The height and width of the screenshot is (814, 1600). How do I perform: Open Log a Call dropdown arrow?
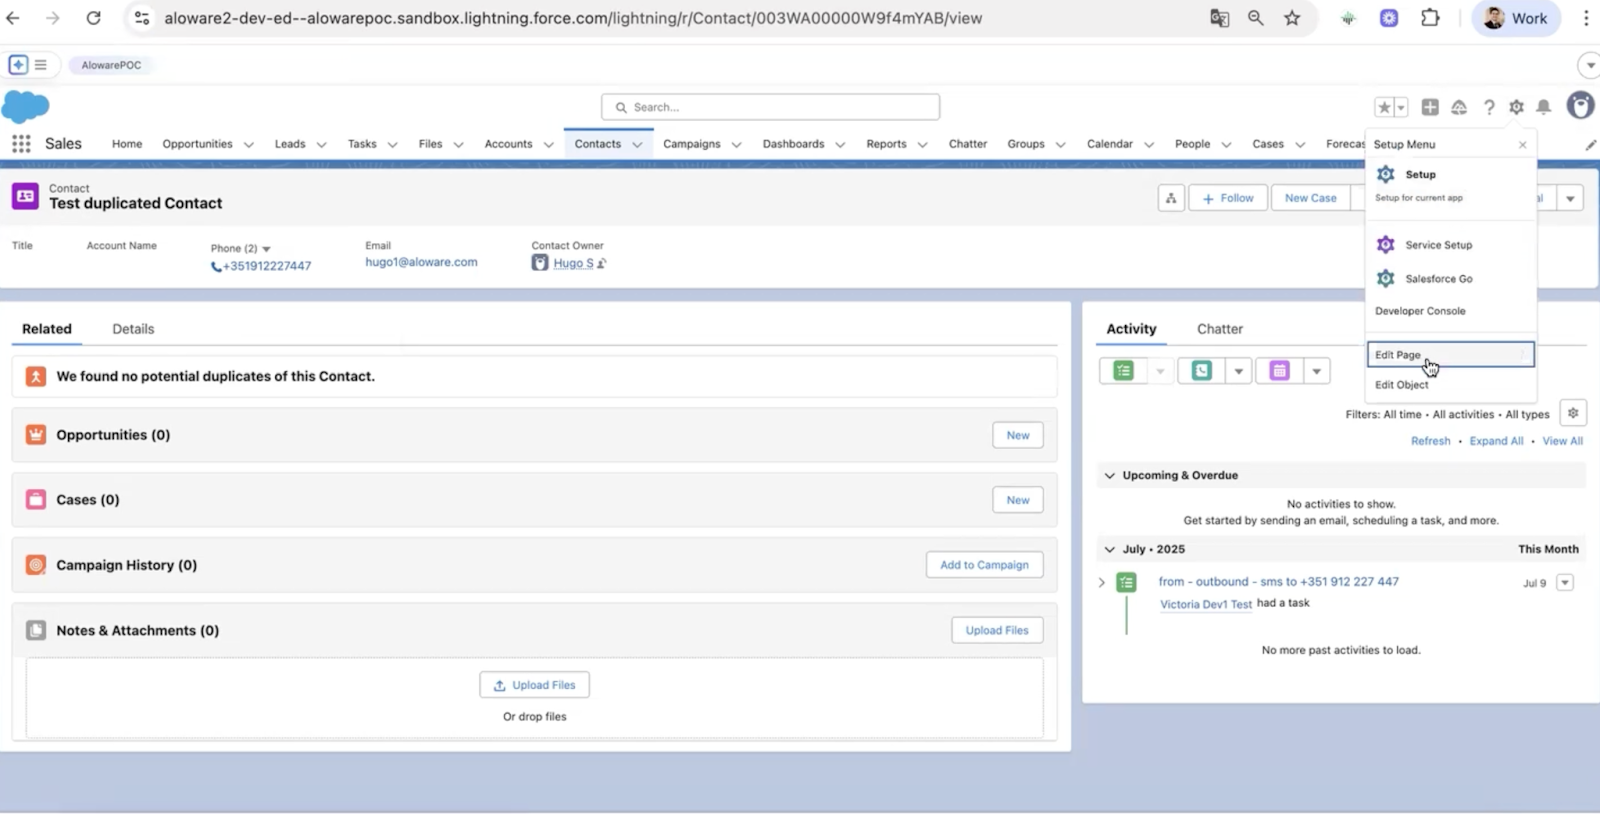1239,371
